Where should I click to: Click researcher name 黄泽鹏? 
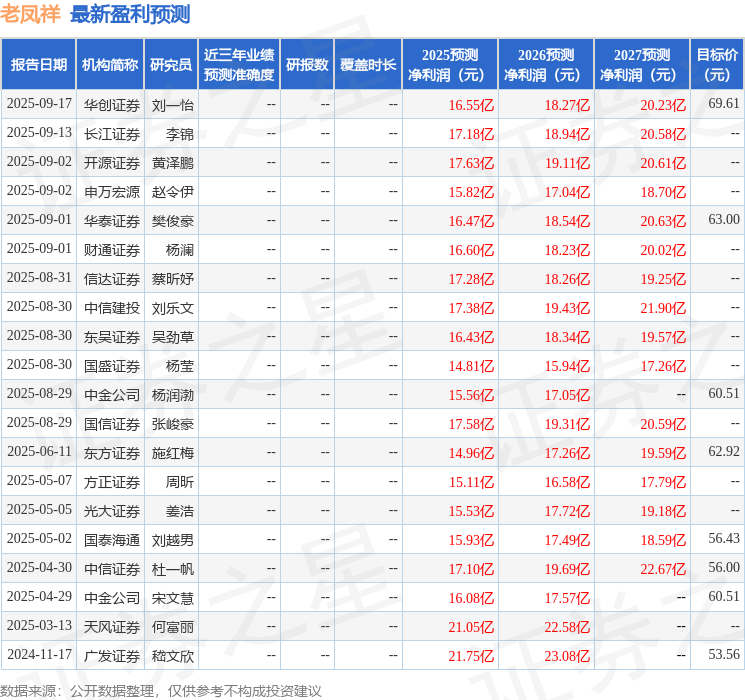point(172,163)
